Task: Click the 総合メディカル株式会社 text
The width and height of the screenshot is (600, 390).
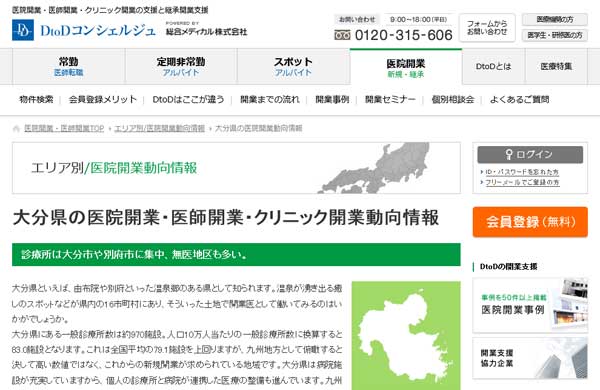Action: point(207,32)
